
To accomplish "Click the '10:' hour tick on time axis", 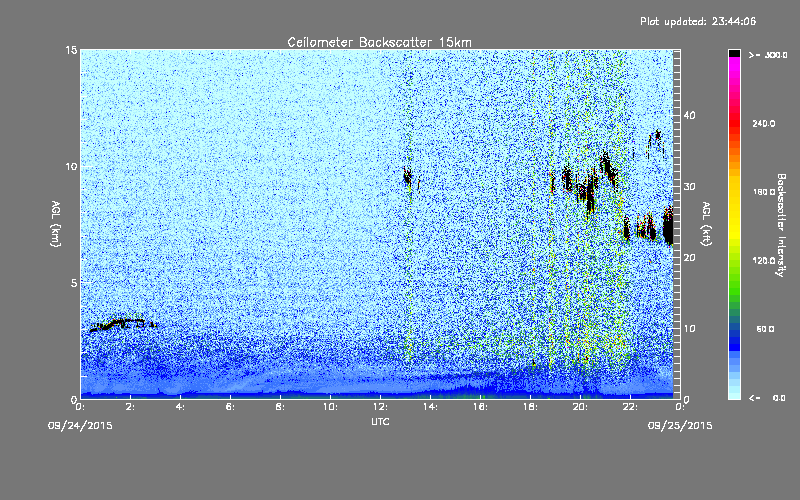I will pos(330,407).
